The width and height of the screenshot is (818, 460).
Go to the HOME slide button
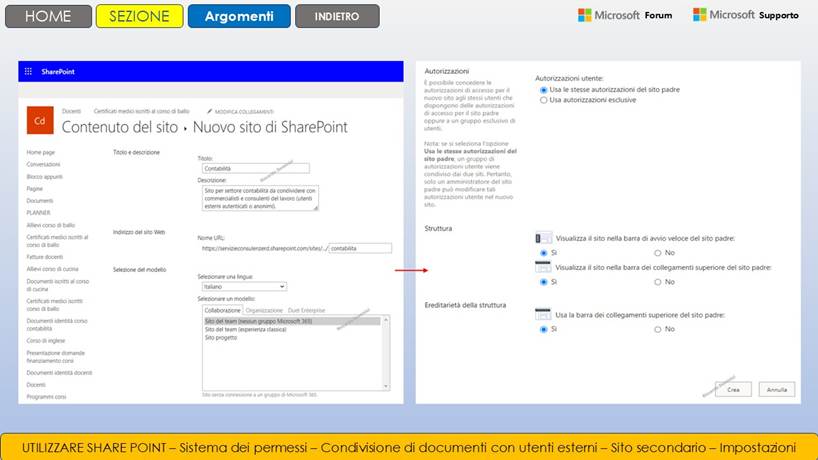pos(48,16)
